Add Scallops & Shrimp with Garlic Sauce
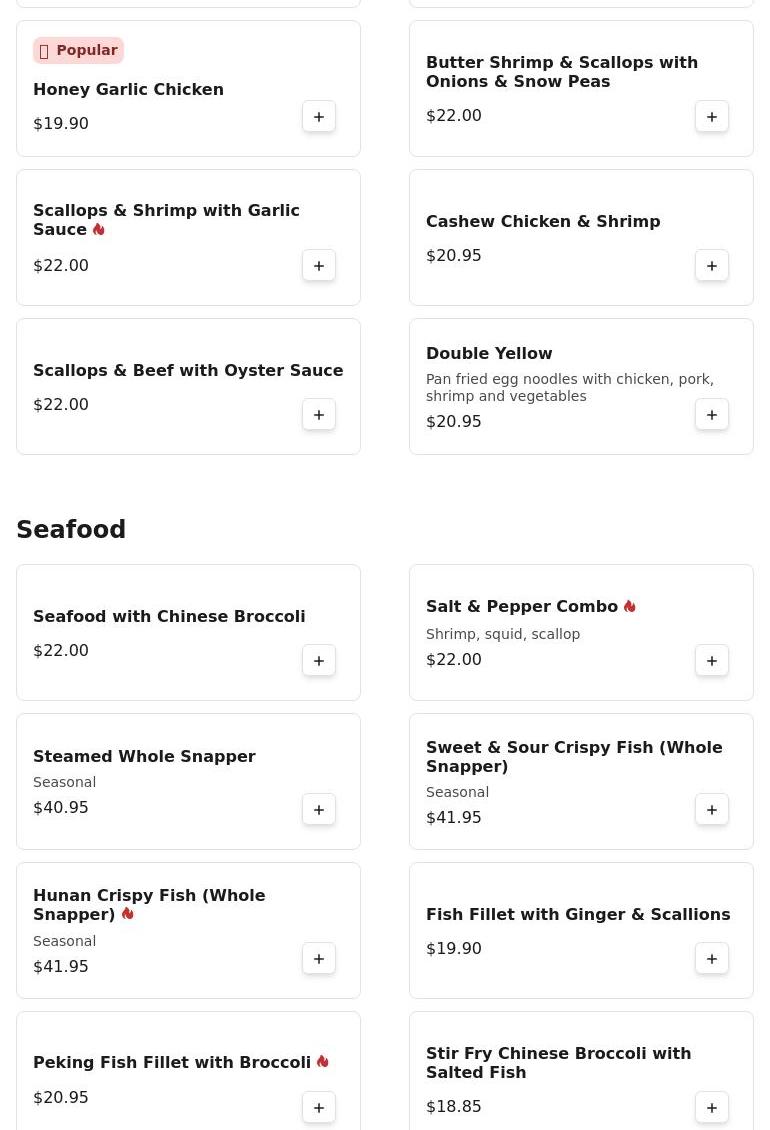 319,266
